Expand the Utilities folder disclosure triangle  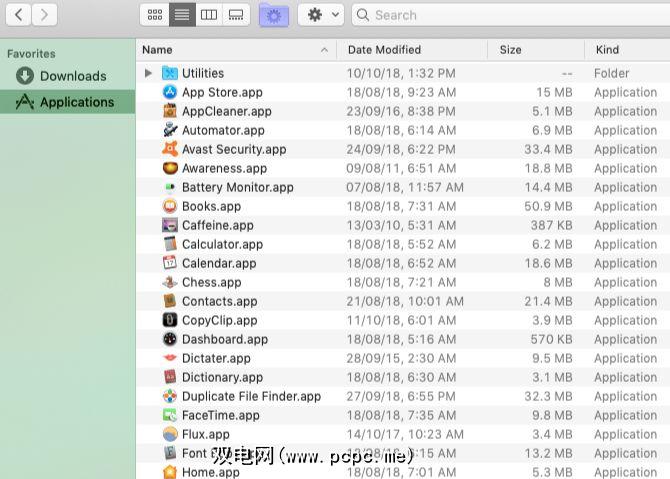pos(148,73)
